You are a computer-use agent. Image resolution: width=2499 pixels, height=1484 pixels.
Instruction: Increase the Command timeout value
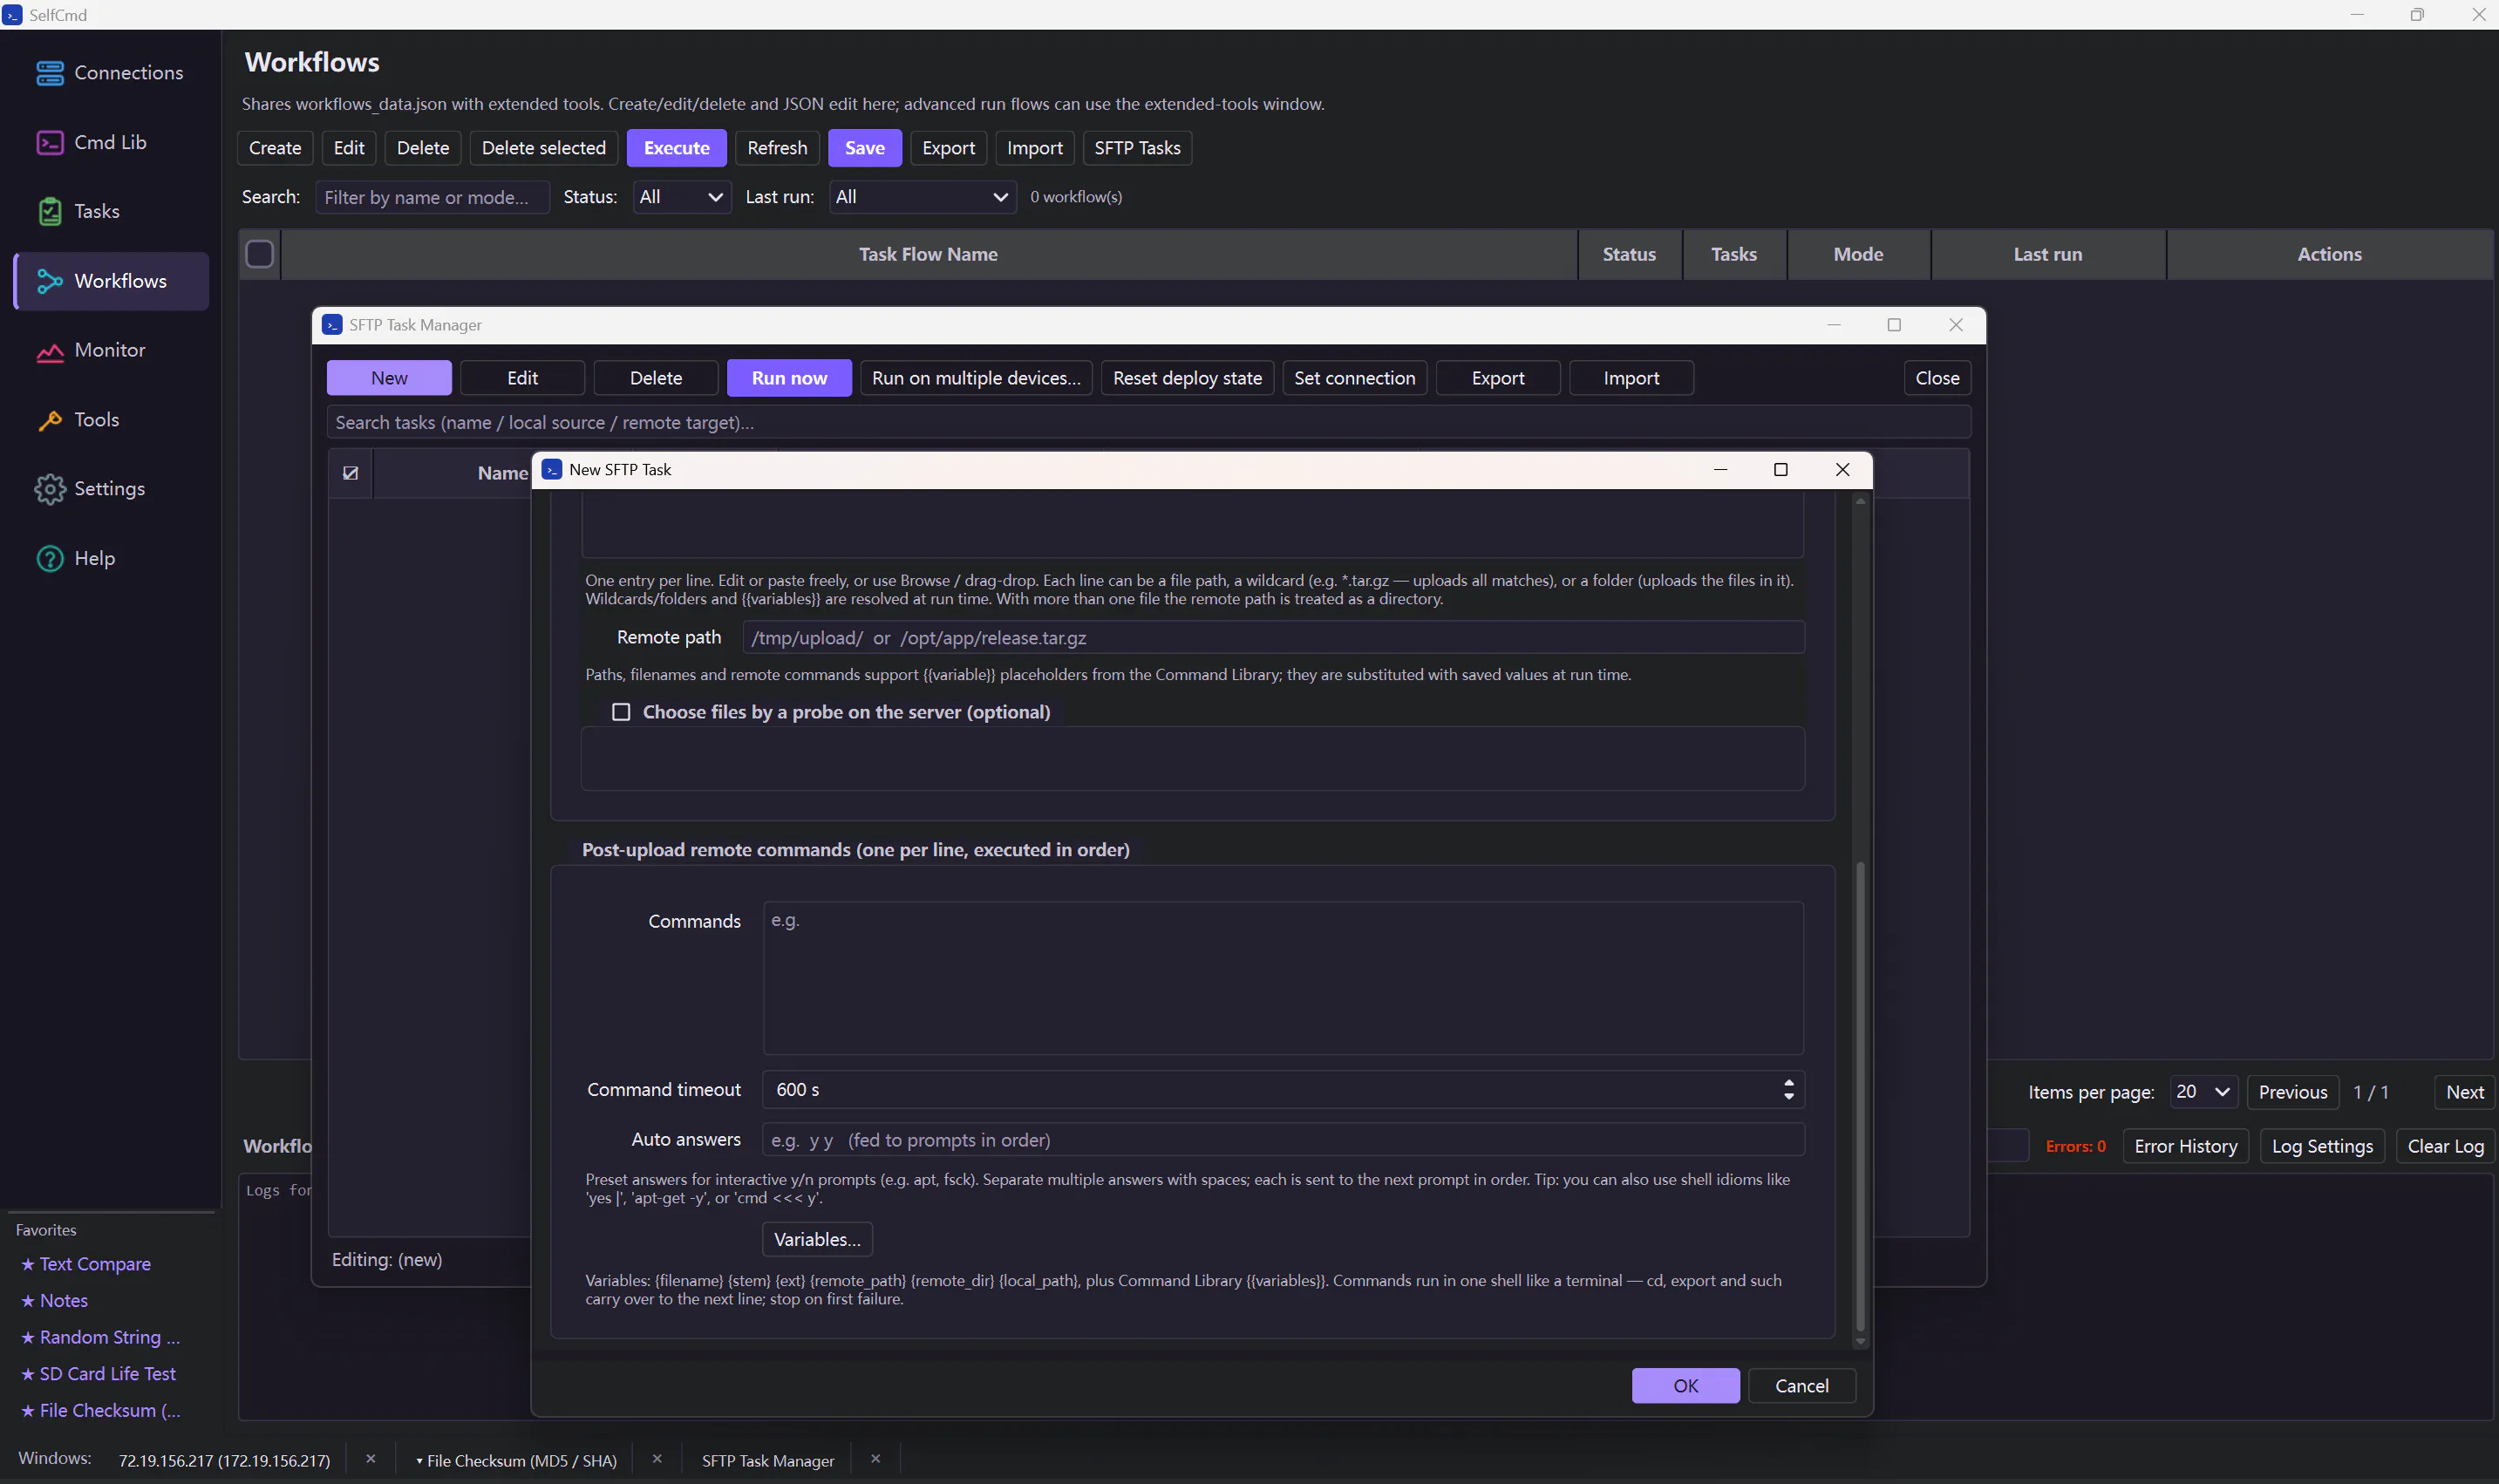click(1789, 1083)
